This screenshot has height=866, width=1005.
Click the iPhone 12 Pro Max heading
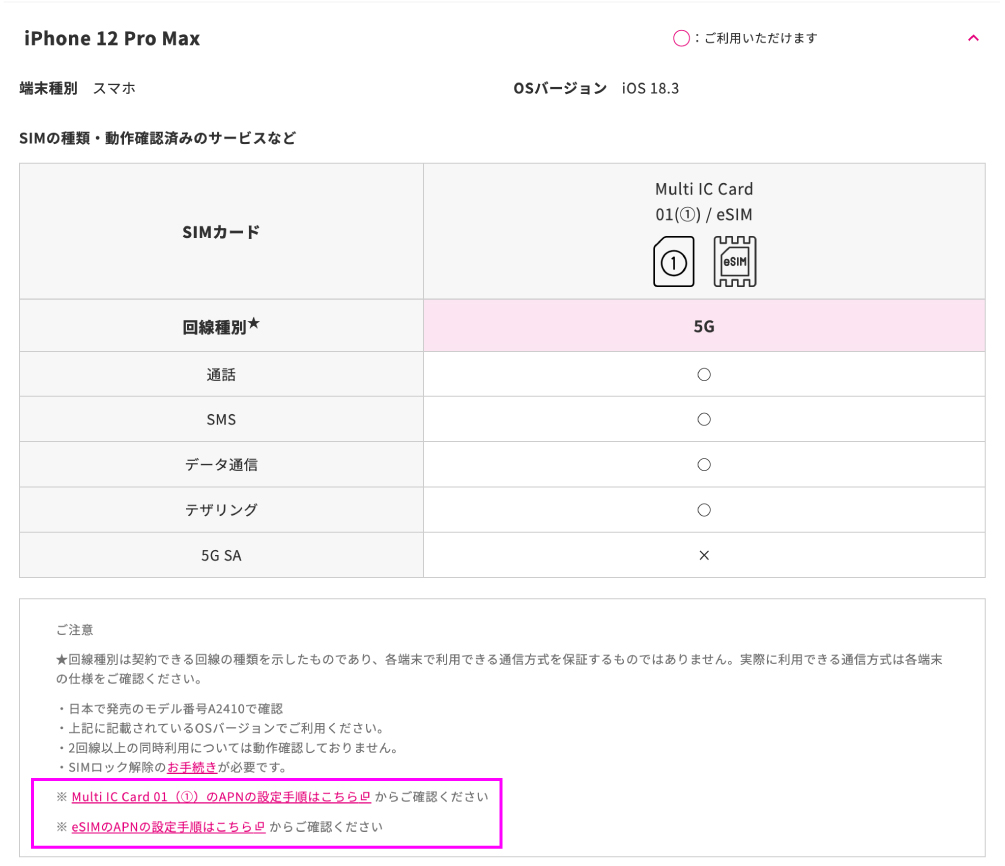tap(112, 38)
